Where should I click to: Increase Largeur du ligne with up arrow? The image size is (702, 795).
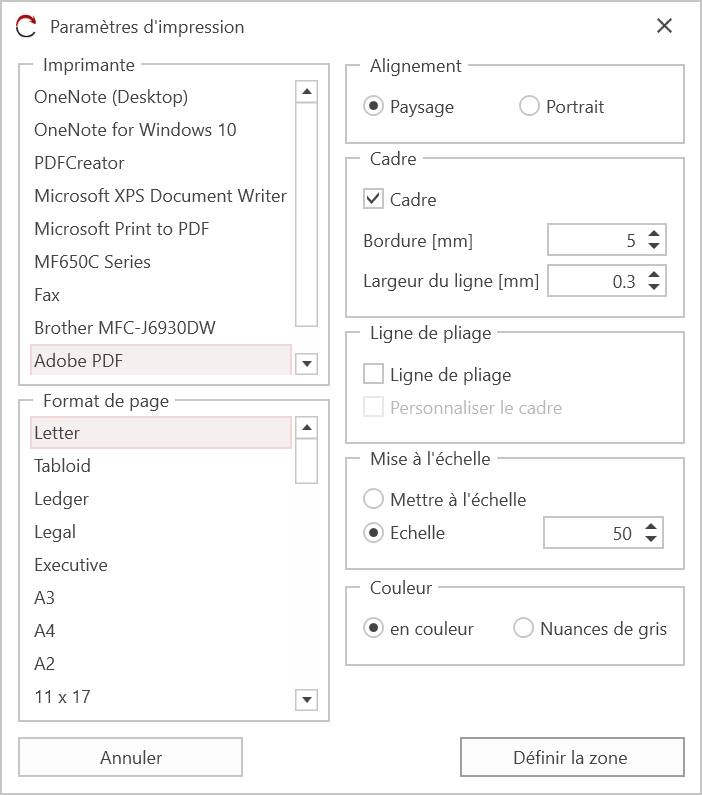click(x=653, y=275)
